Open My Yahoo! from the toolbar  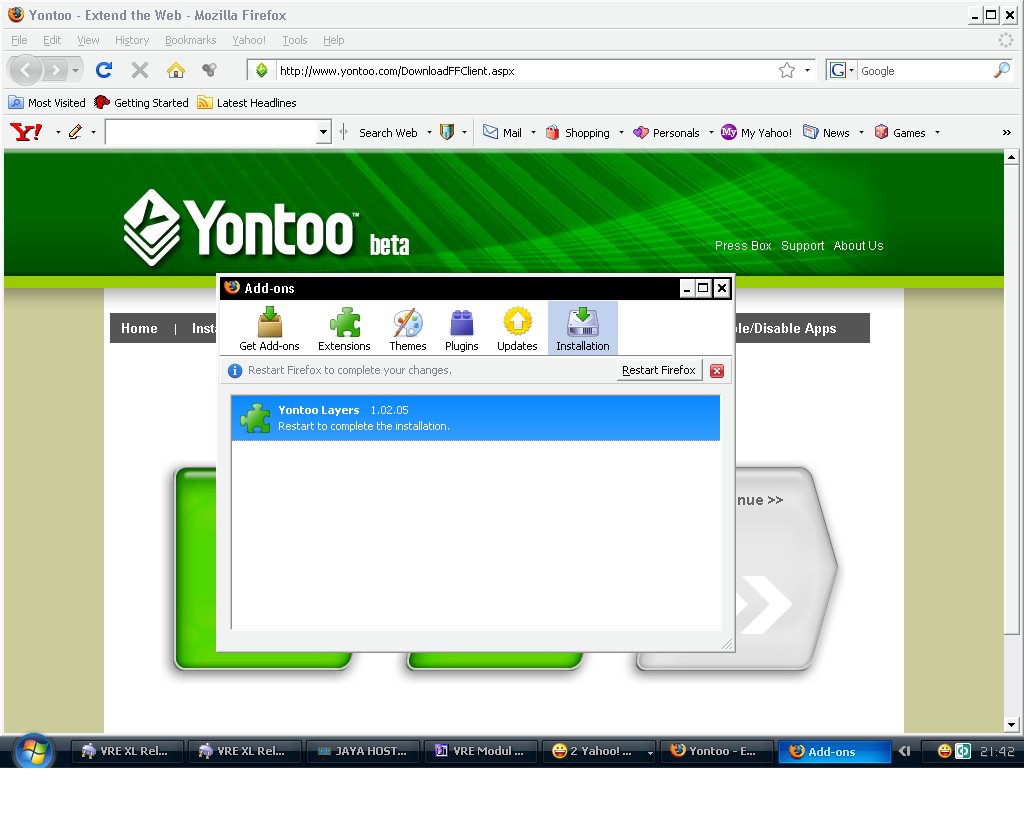click(756, 133)
